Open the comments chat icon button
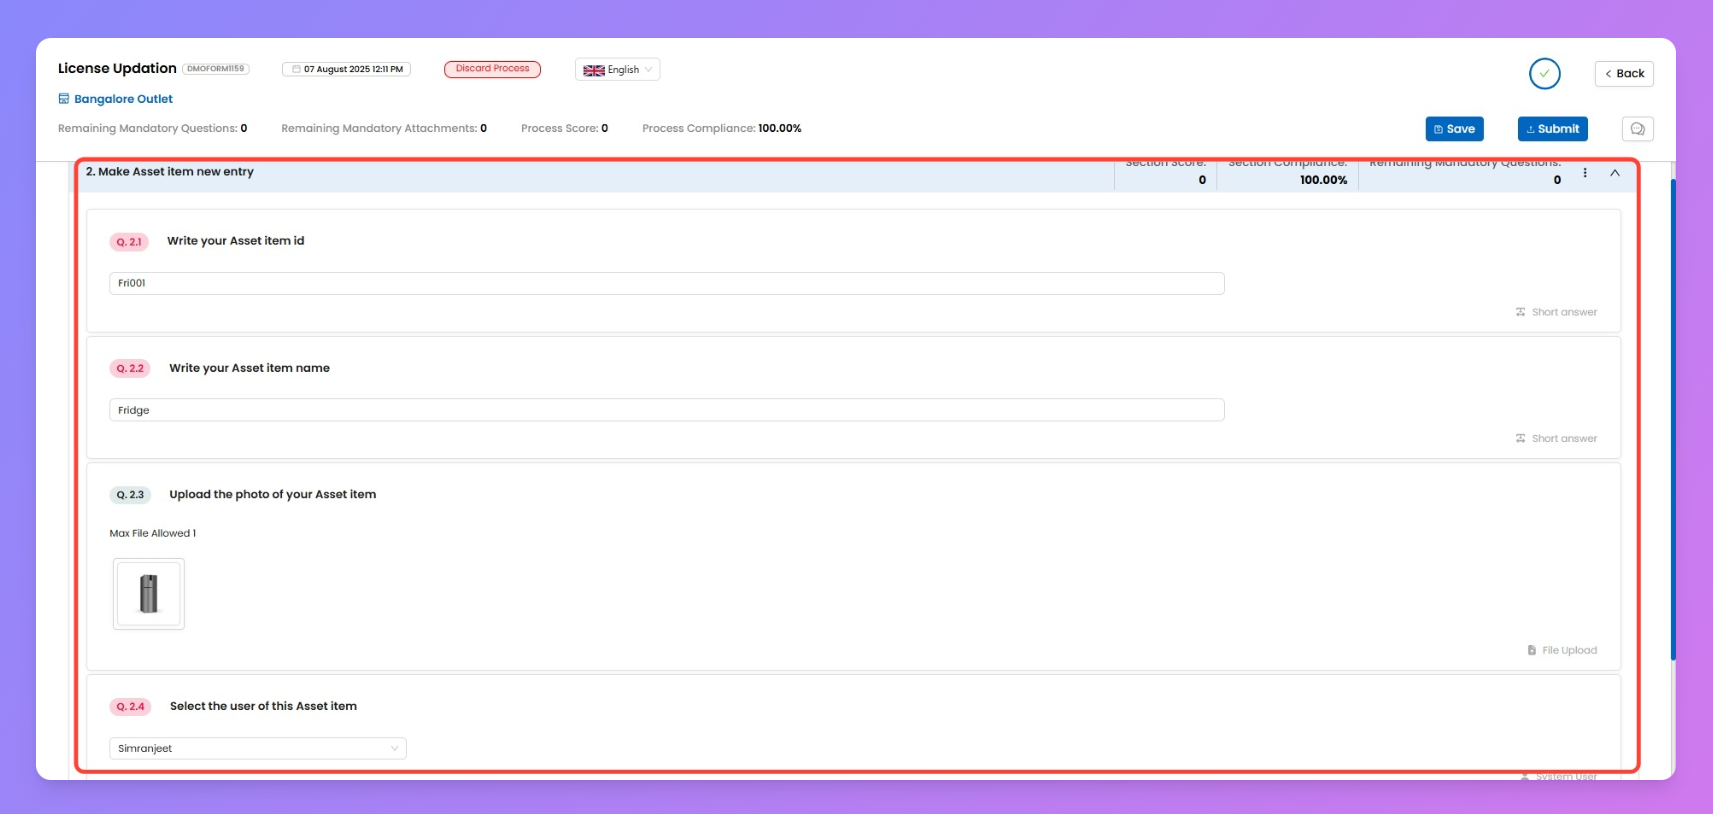This screenshot has height=814, width=1713. (1637, 129)
